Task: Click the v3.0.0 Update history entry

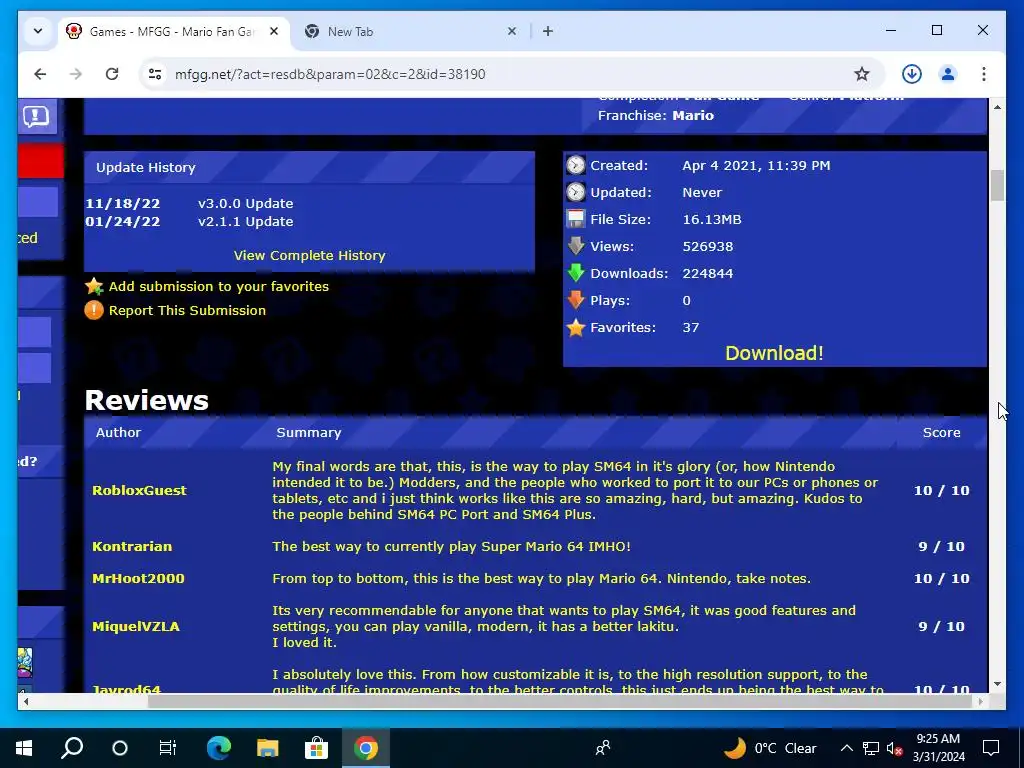Action: (x=246, y=203)
